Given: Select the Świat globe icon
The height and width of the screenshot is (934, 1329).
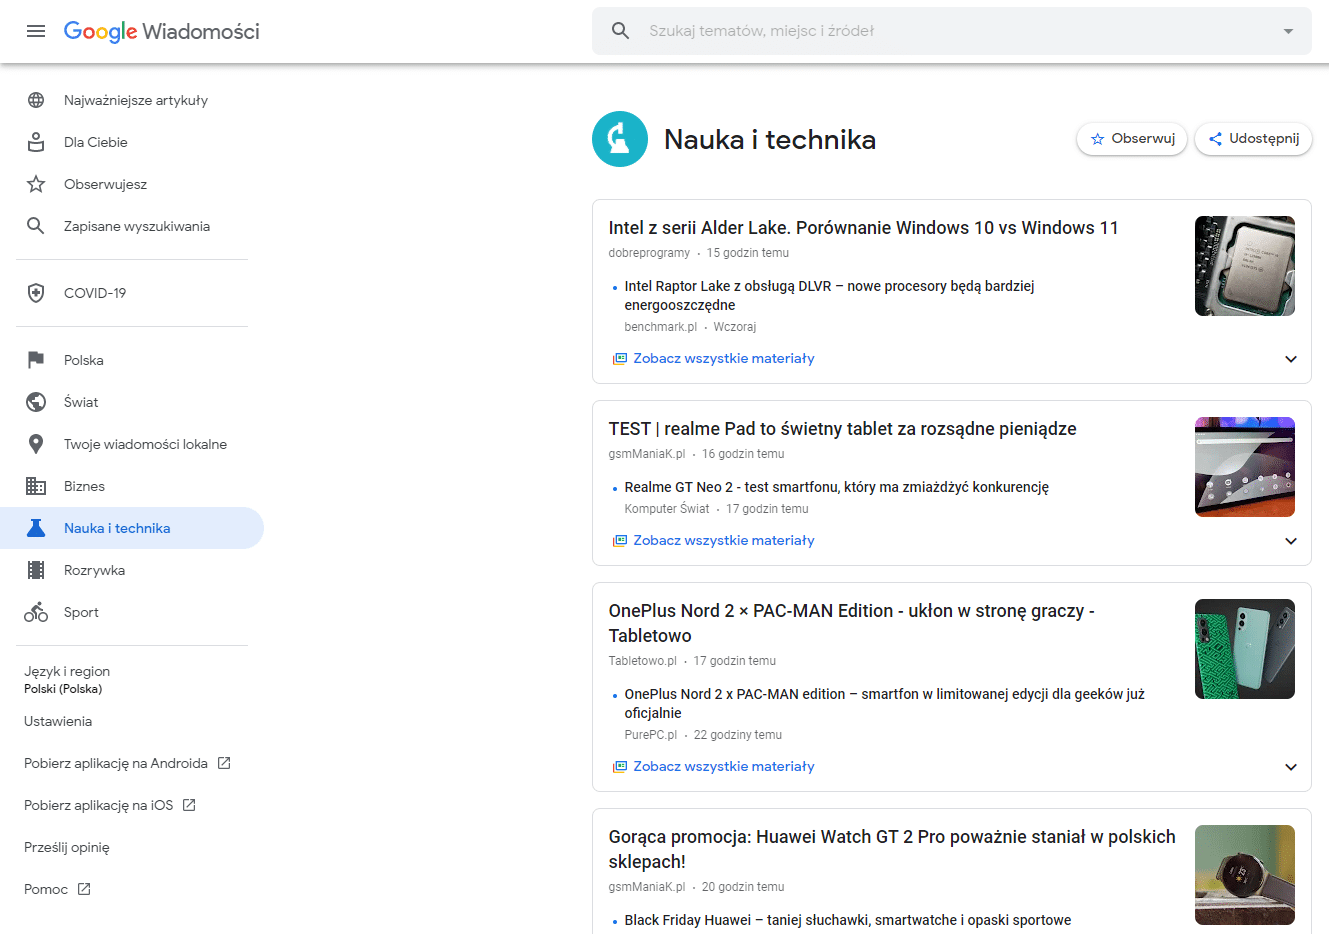Looking at the screenshot, I should click(x=36, y=402).
